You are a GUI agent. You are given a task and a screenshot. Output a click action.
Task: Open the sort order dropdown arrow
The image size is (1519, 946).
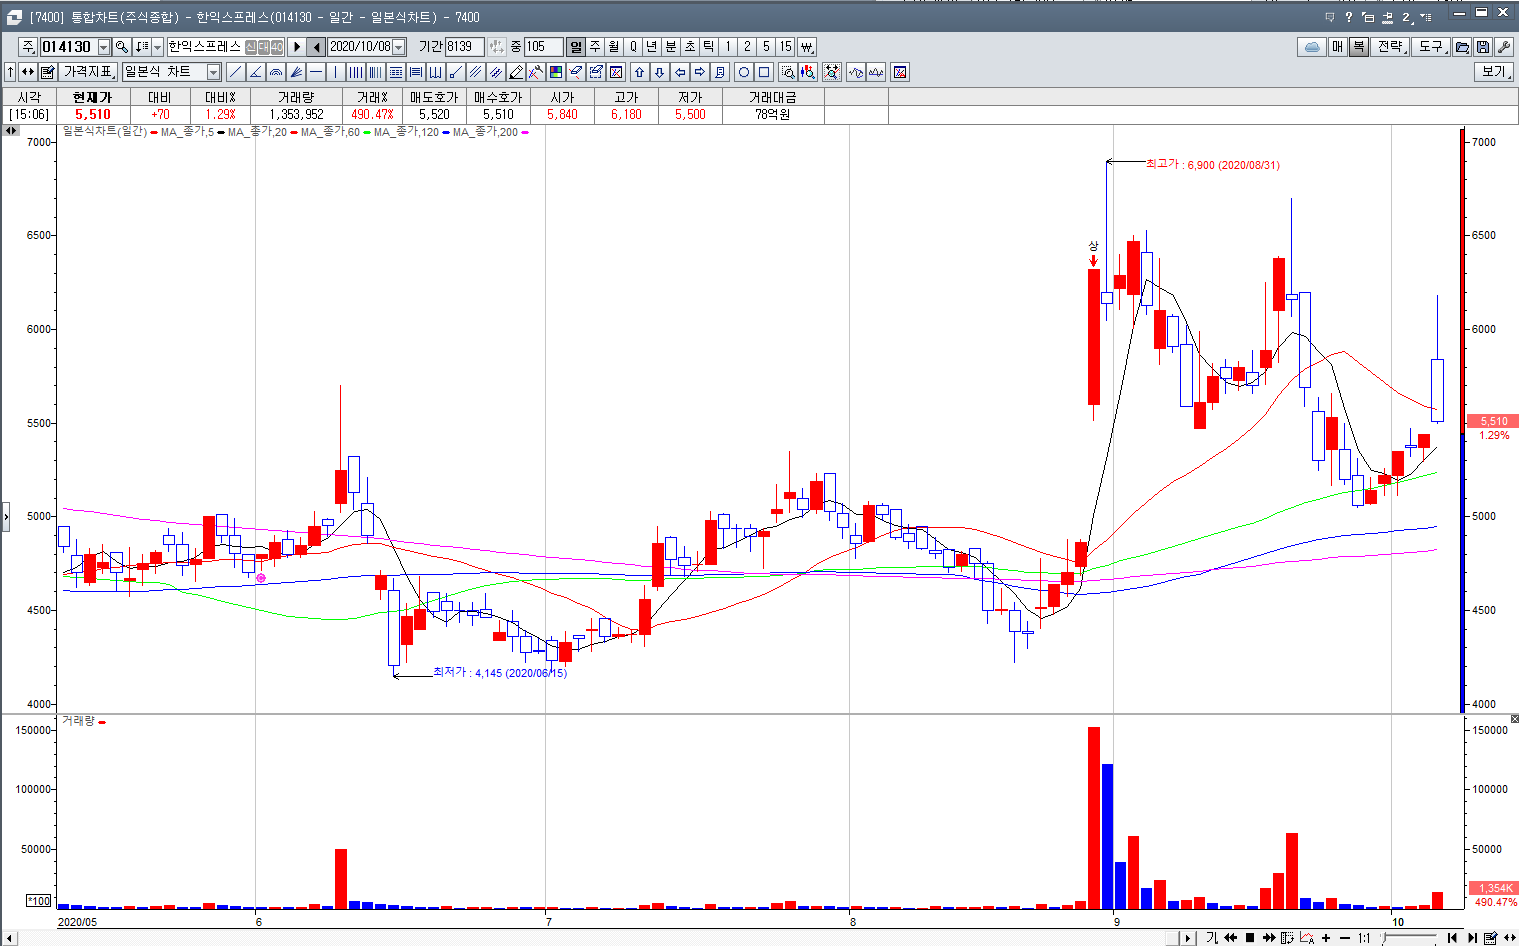coord(157,47)
